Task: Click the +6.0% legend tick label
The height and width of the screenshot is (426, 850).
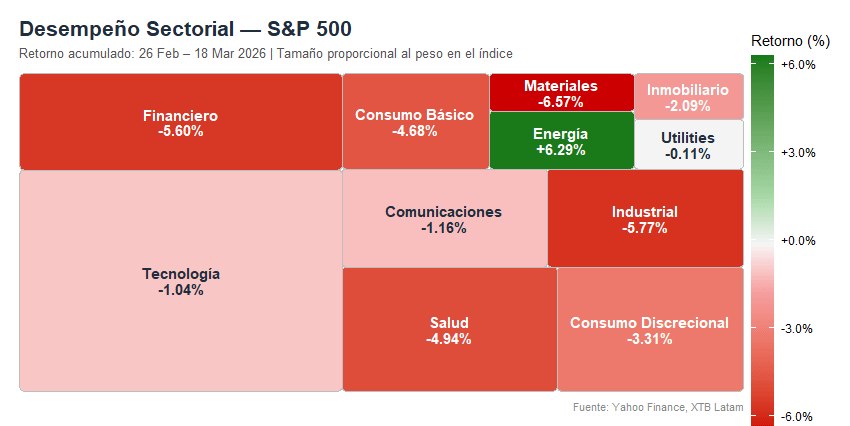Action: [x=798, y=65]
